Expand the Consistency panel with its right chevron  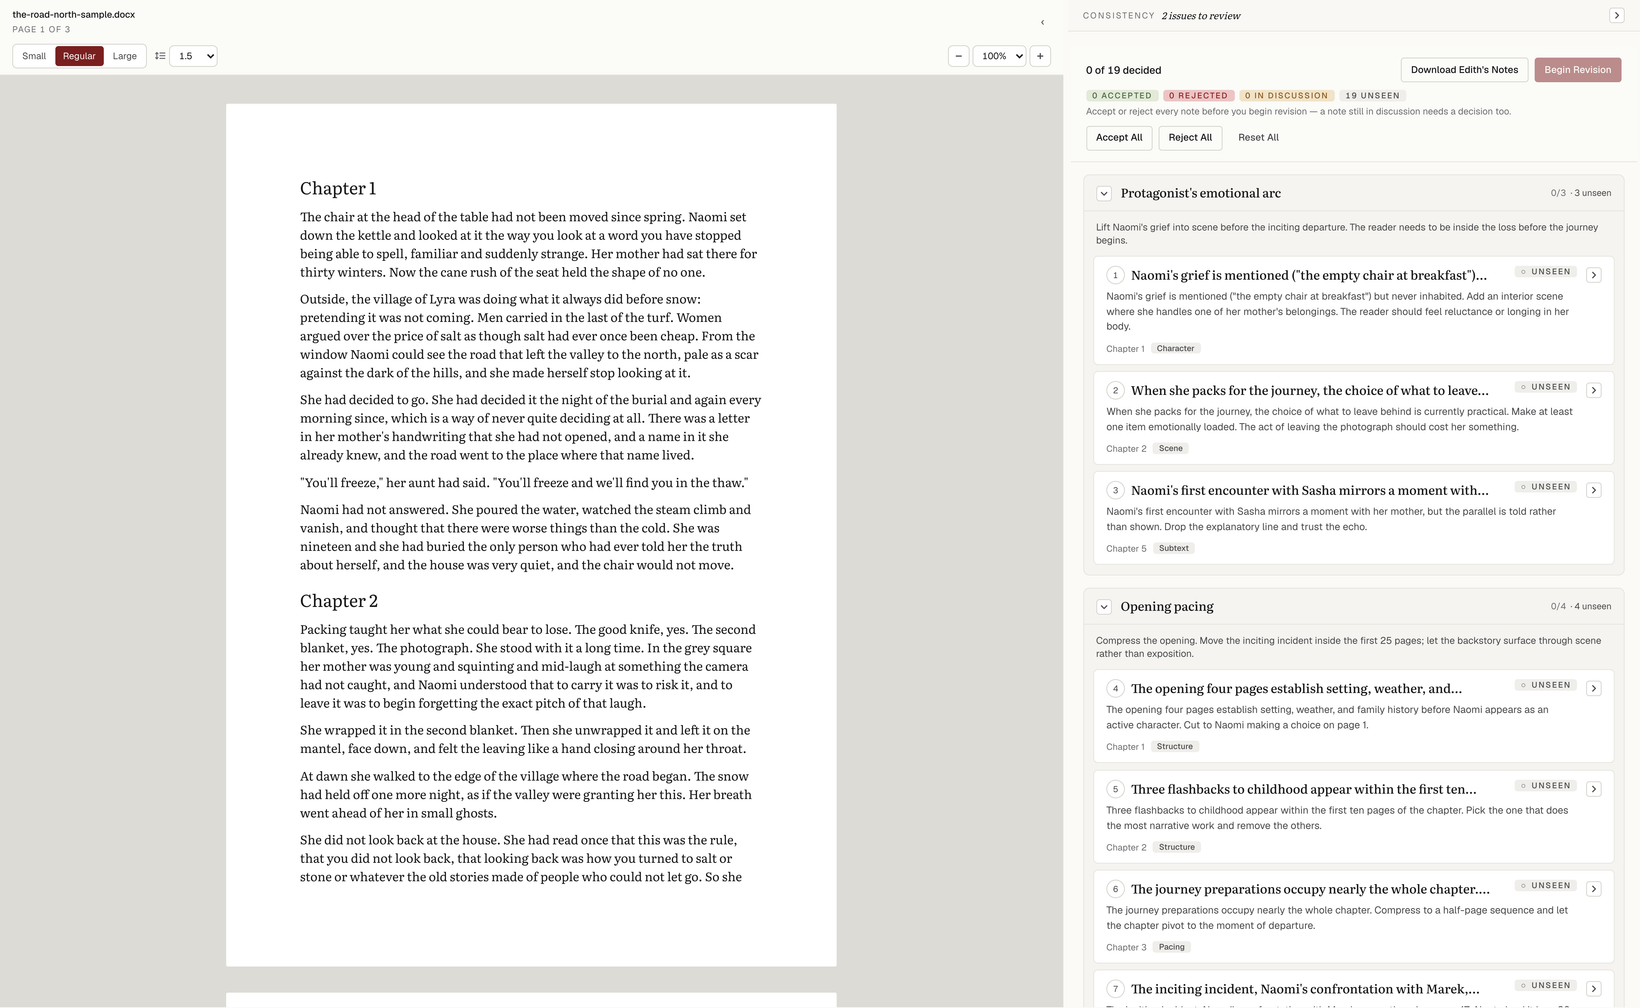1616,15
